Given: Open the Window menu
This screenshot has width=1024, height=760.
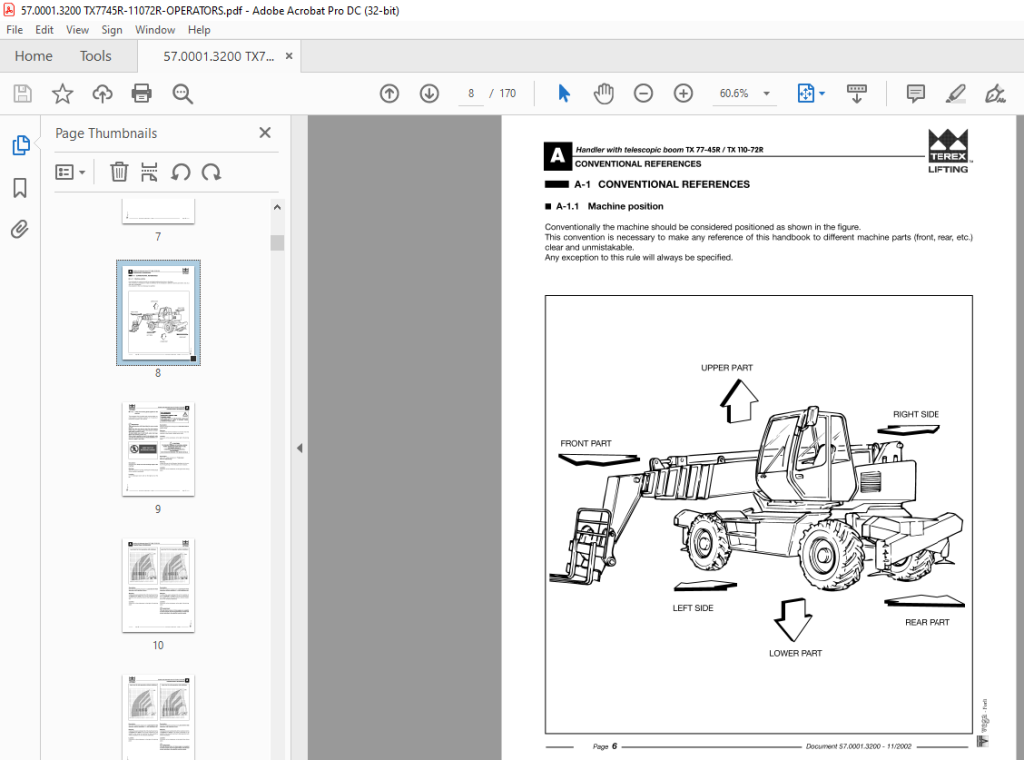Looking at the screenshot, I should pos(155,29).
